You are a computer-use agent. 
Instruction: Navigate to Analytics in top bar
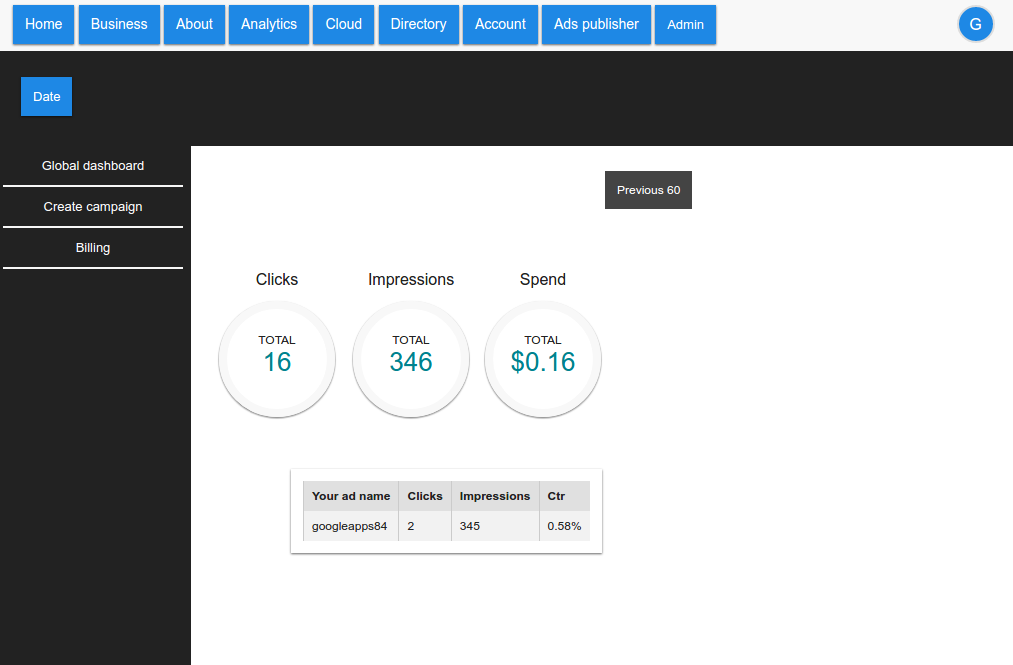pyautogui.click(x=269, y=25)
